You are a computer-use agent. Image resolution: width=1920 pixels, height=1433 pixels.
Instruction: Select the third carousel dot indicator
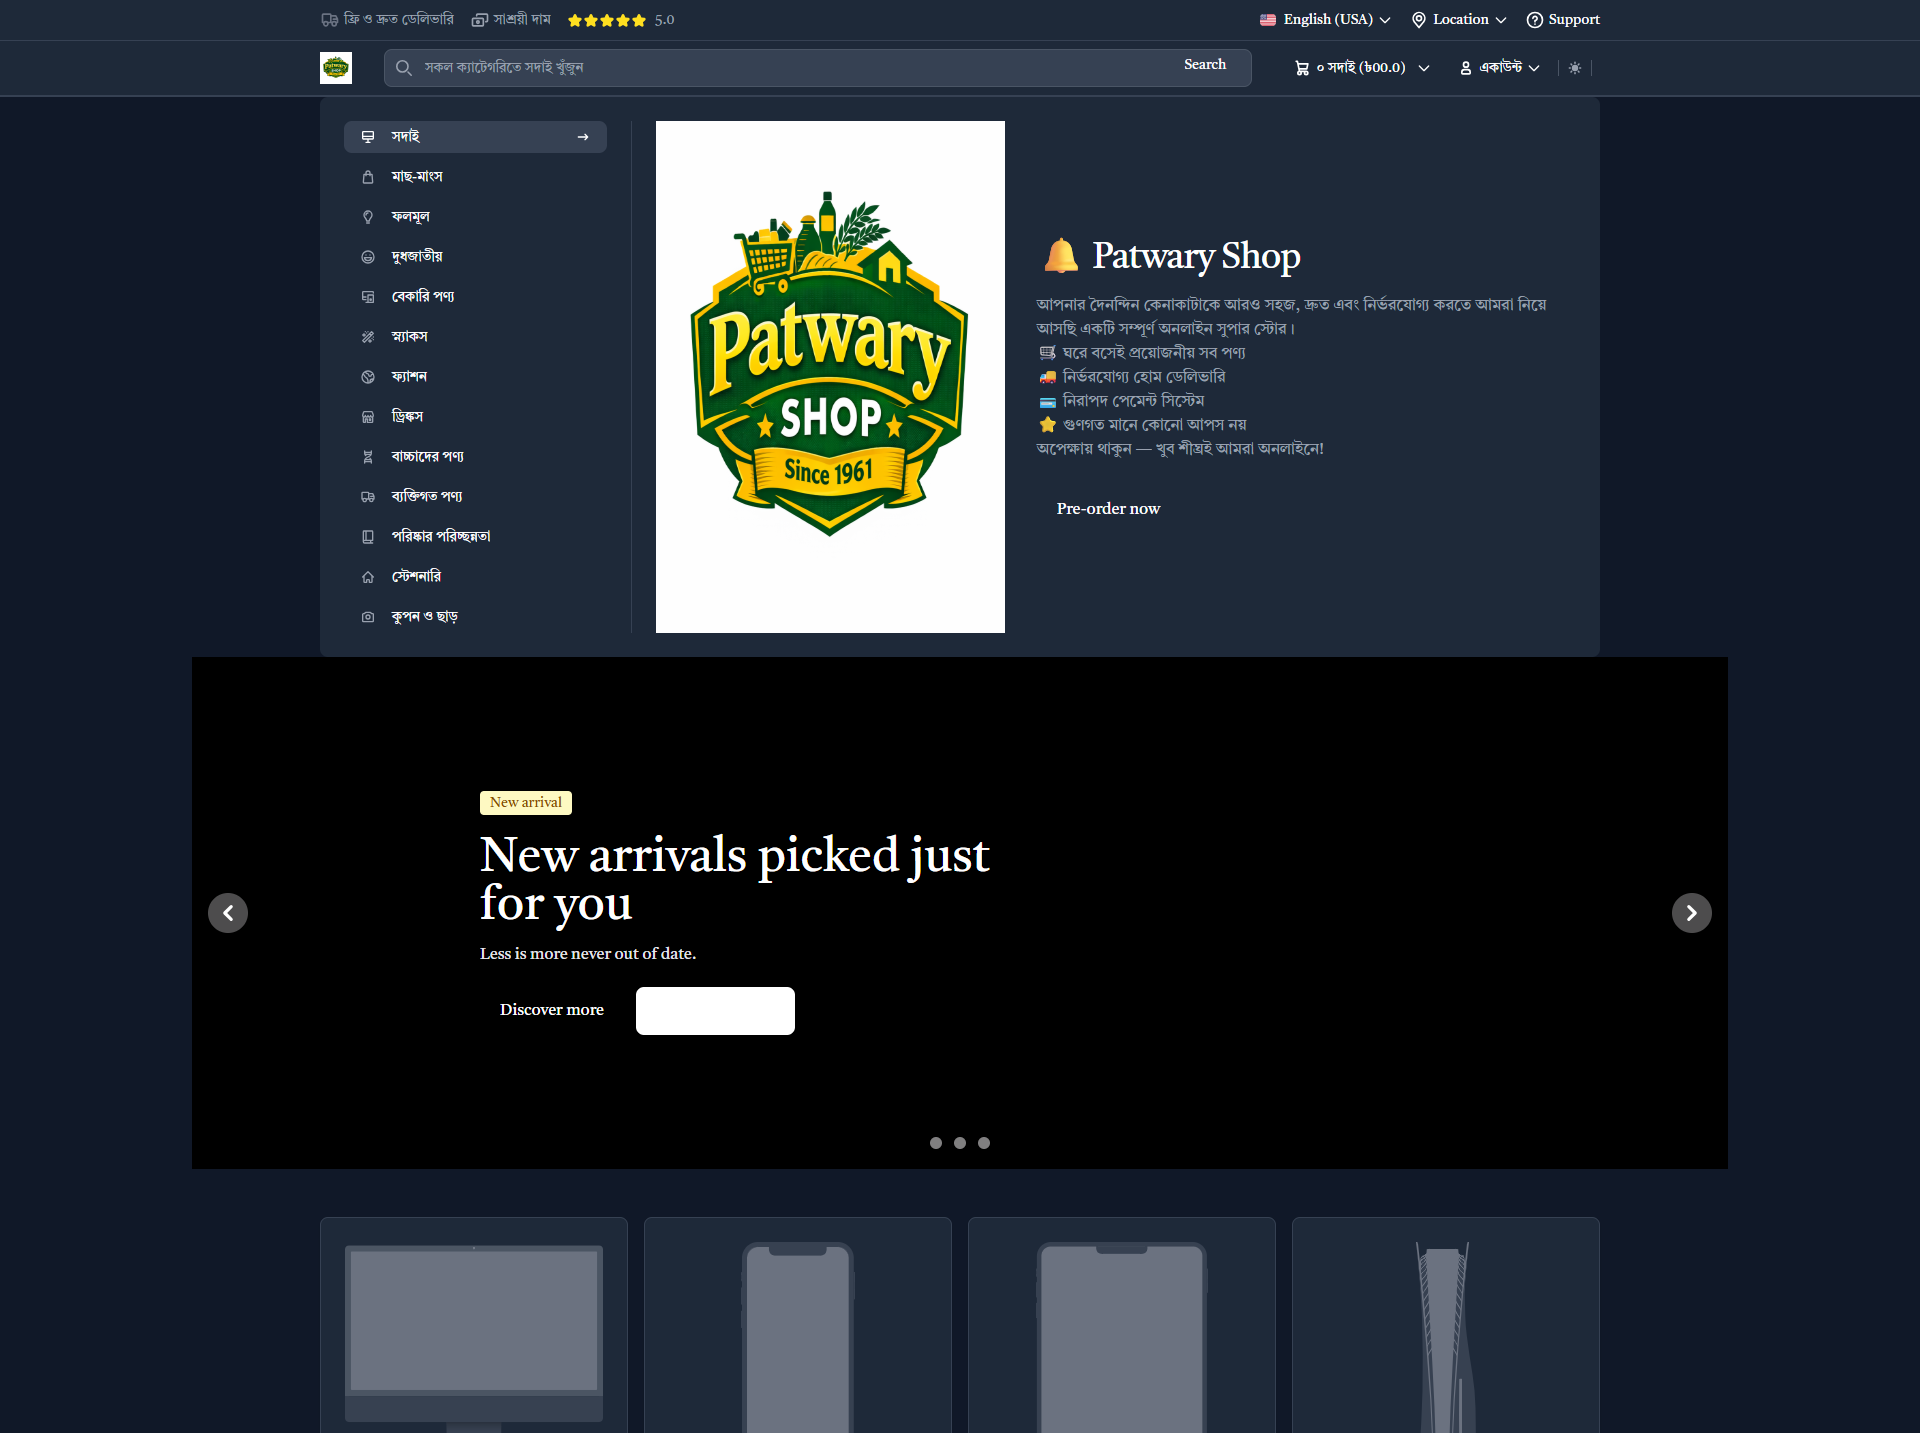coord(984,1143)
